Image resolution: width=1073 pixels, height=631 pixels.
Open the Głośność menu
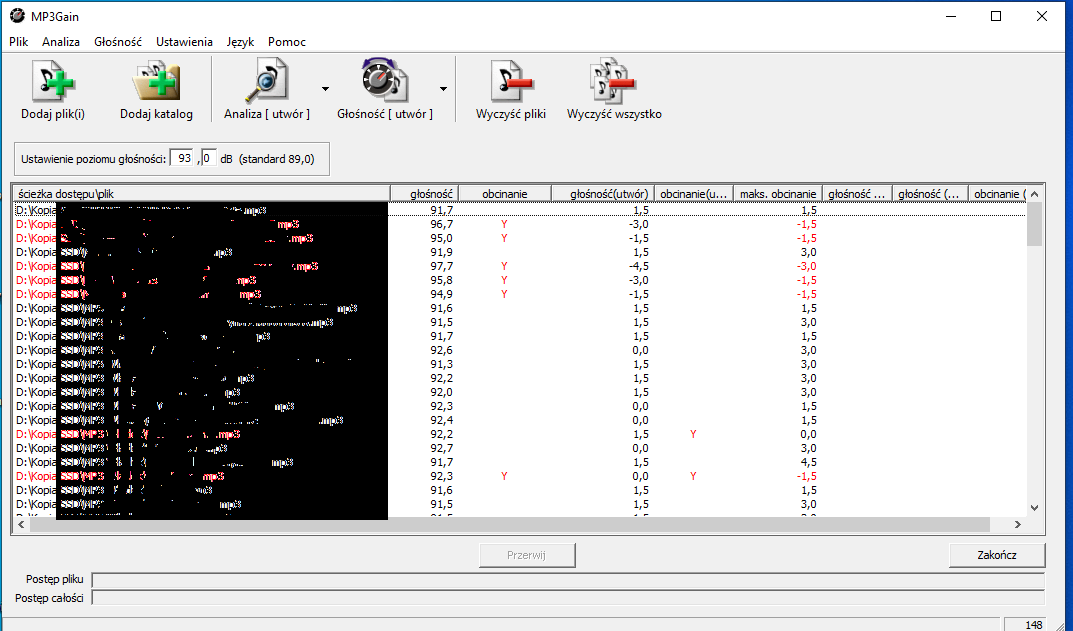pyautogui.click(x=118, y=42)
